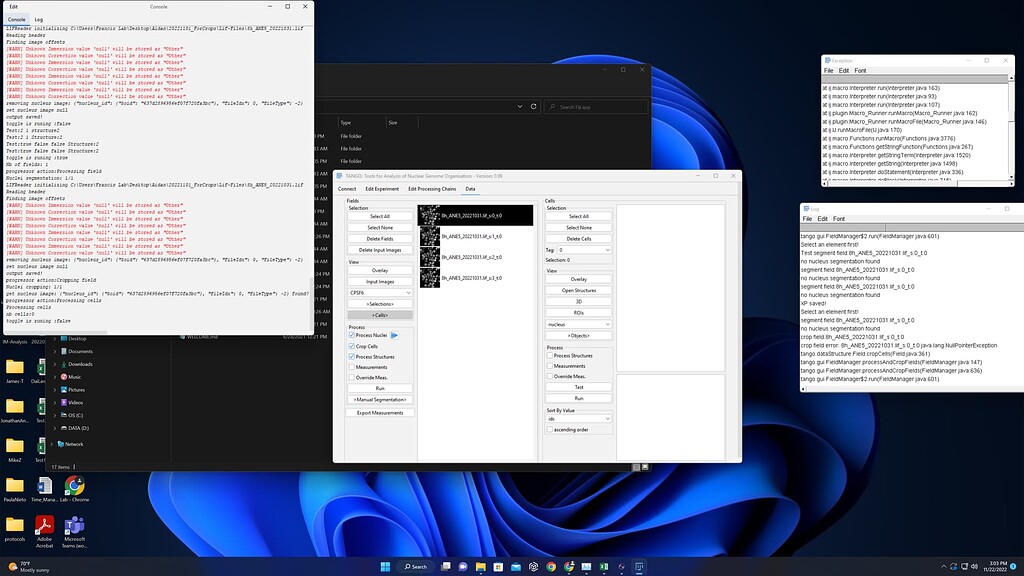1024x576 pixels.
Task: Open the Time_Mana Word document icon
Action: pyautogui.click(x=44, y=488)
